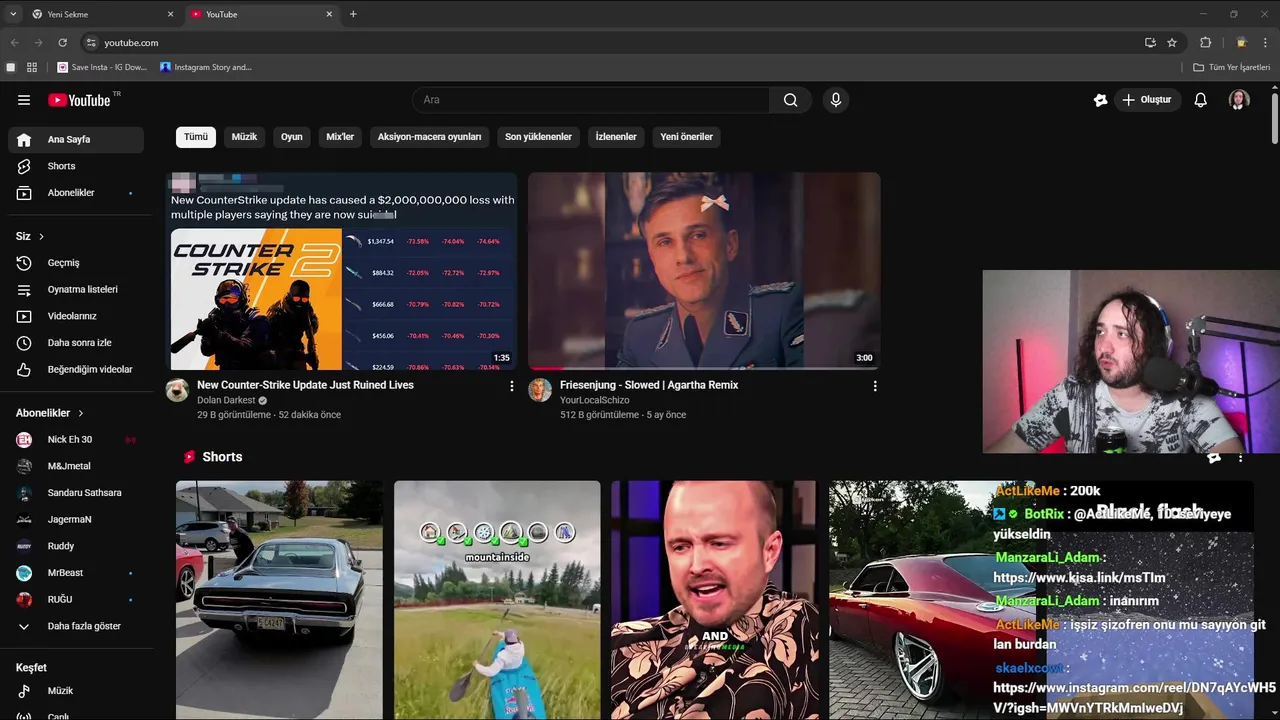
Task: Open Sandaru Sathsara subscription channel
Action: [76, 493]
